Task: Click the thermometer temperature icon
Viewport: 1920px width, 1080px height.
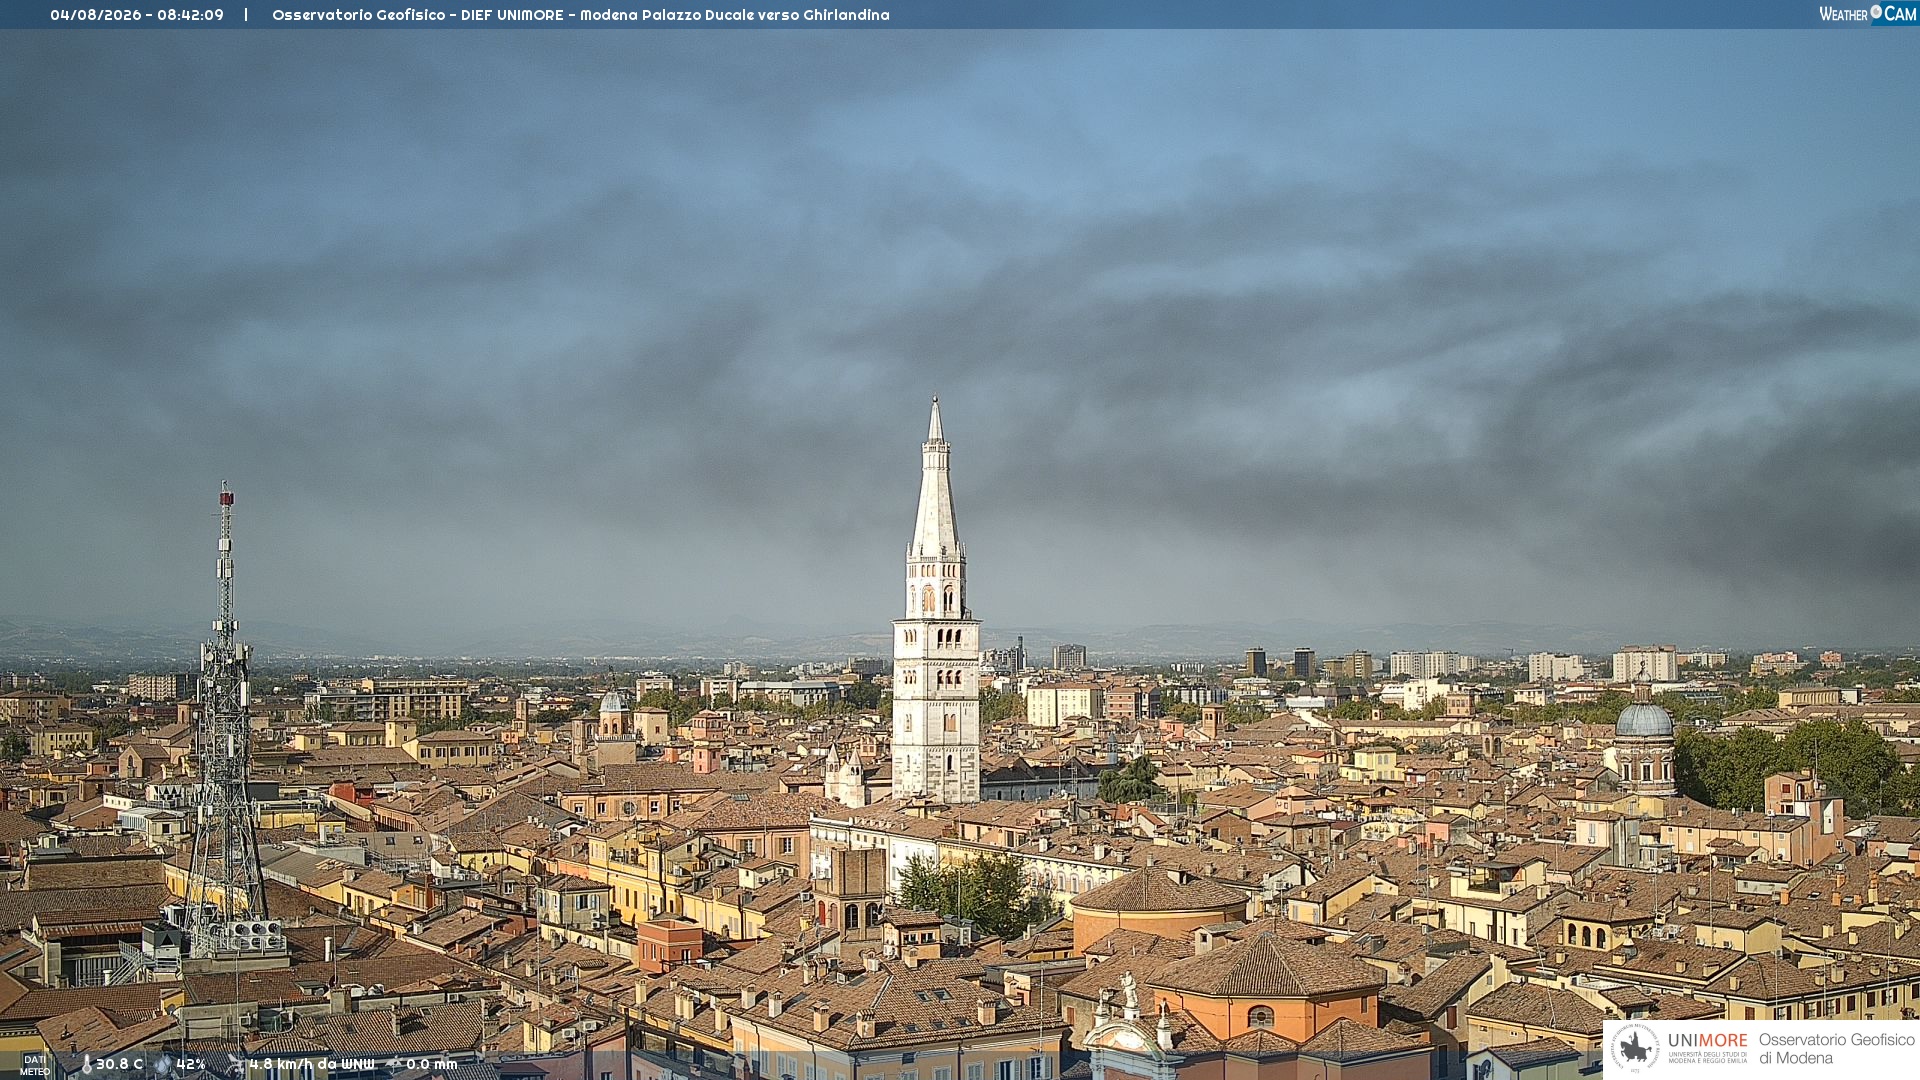Action: [x=86, y=1065]
